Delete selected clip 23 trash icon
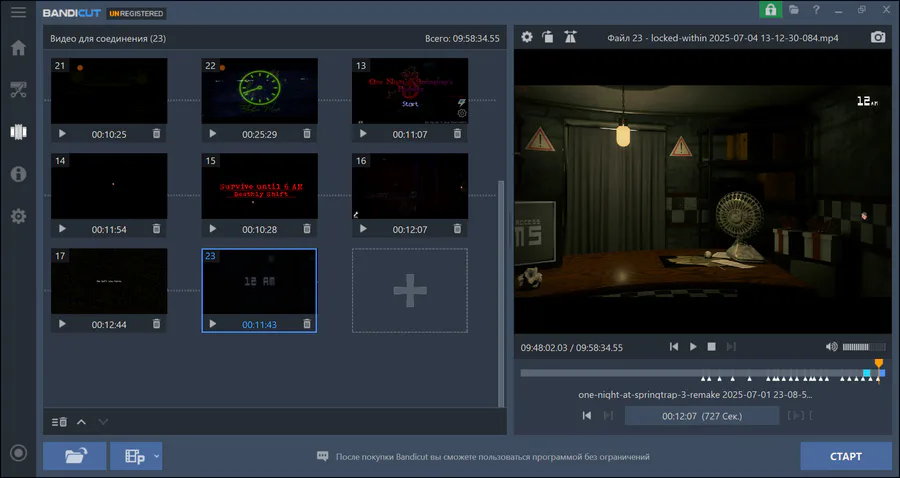The height and width of the screenshot is (478, 900). pos(307,324)
